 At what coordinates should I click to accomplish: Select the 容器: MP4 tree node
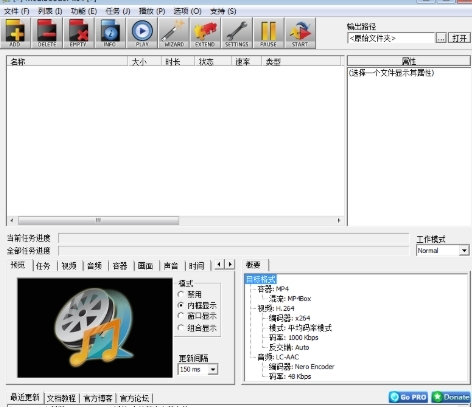tap(273, 289)
